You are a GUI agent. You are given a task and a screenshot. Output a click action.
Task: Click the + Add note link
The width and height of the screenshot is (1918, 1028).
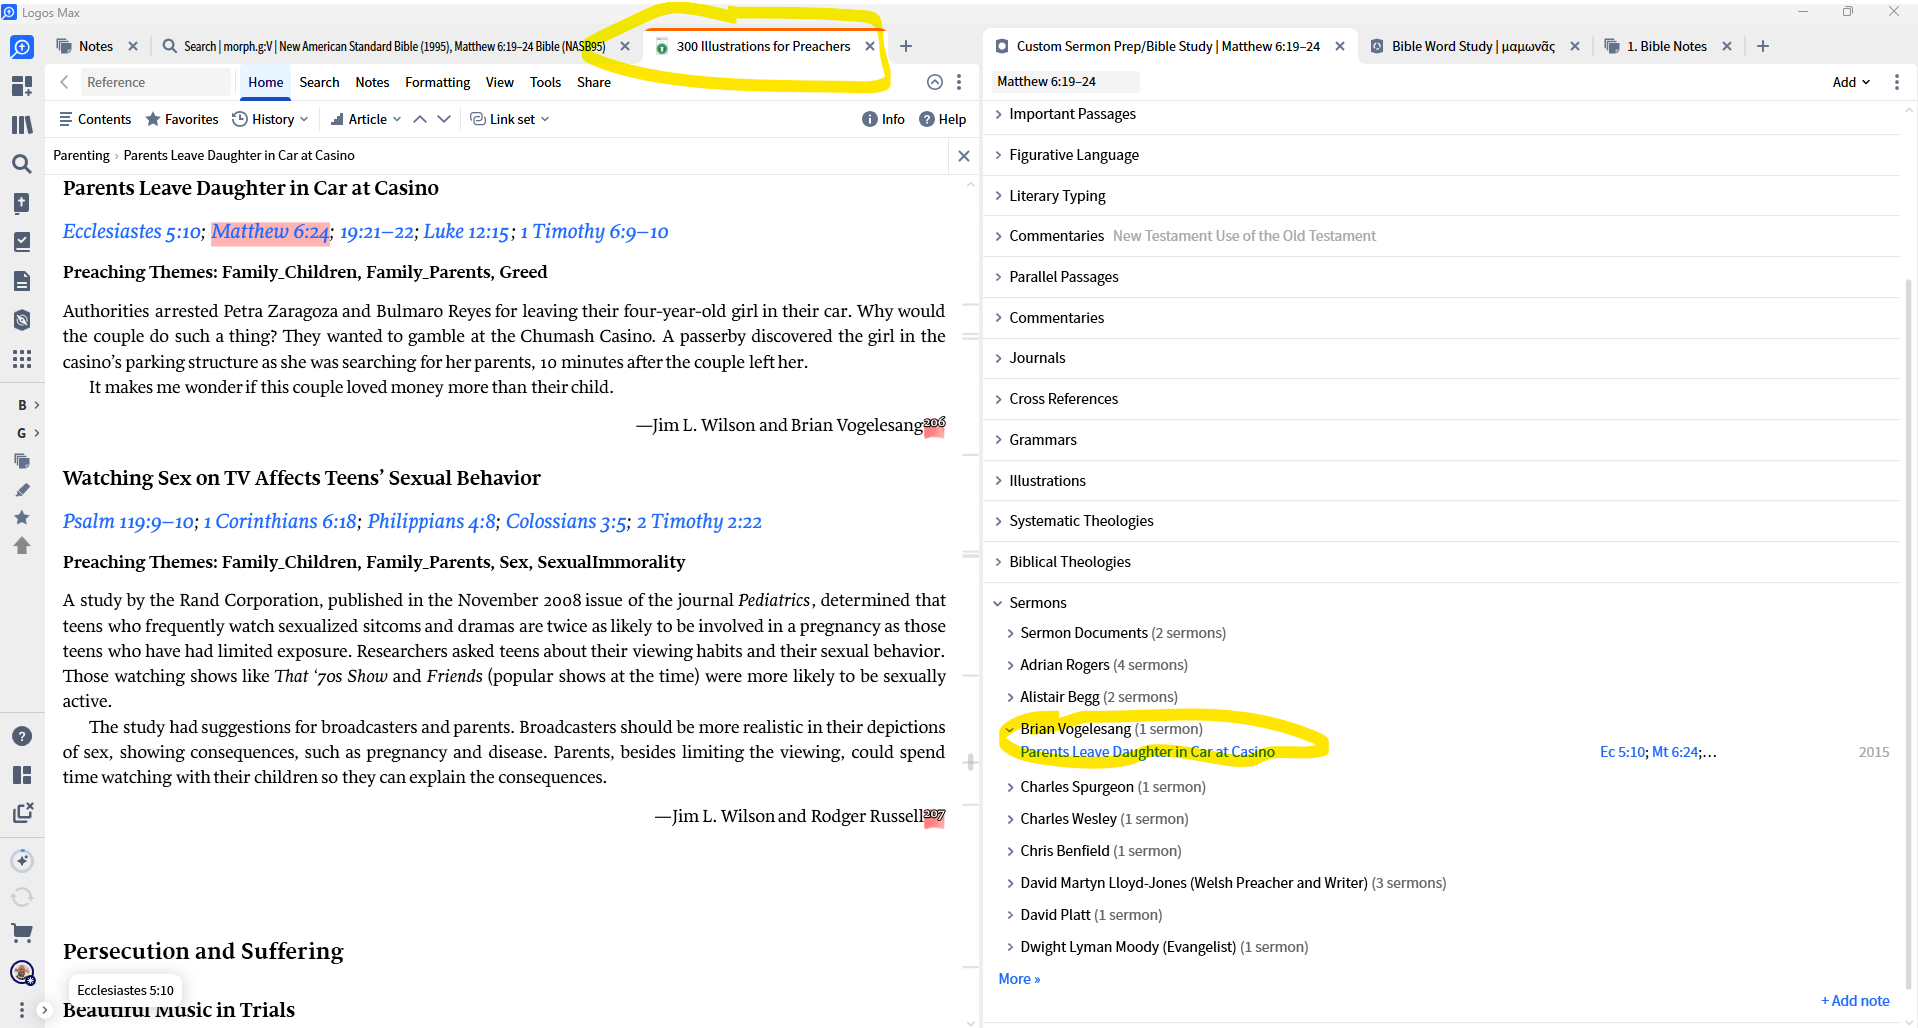(x=1855, y=1001)
